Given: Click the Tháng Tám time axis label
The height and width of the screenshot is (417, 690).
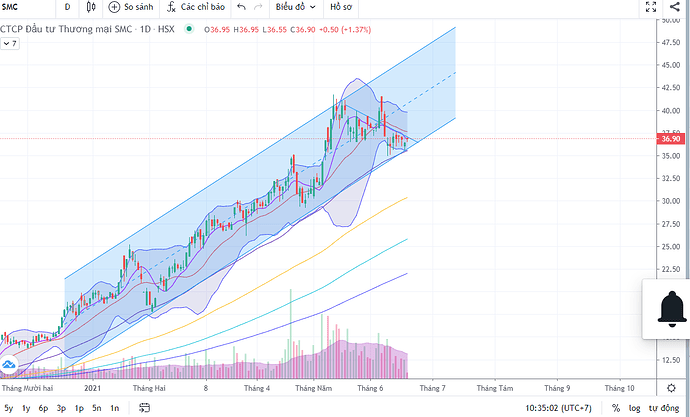Looking at the screenshot, I should (495, 388).
